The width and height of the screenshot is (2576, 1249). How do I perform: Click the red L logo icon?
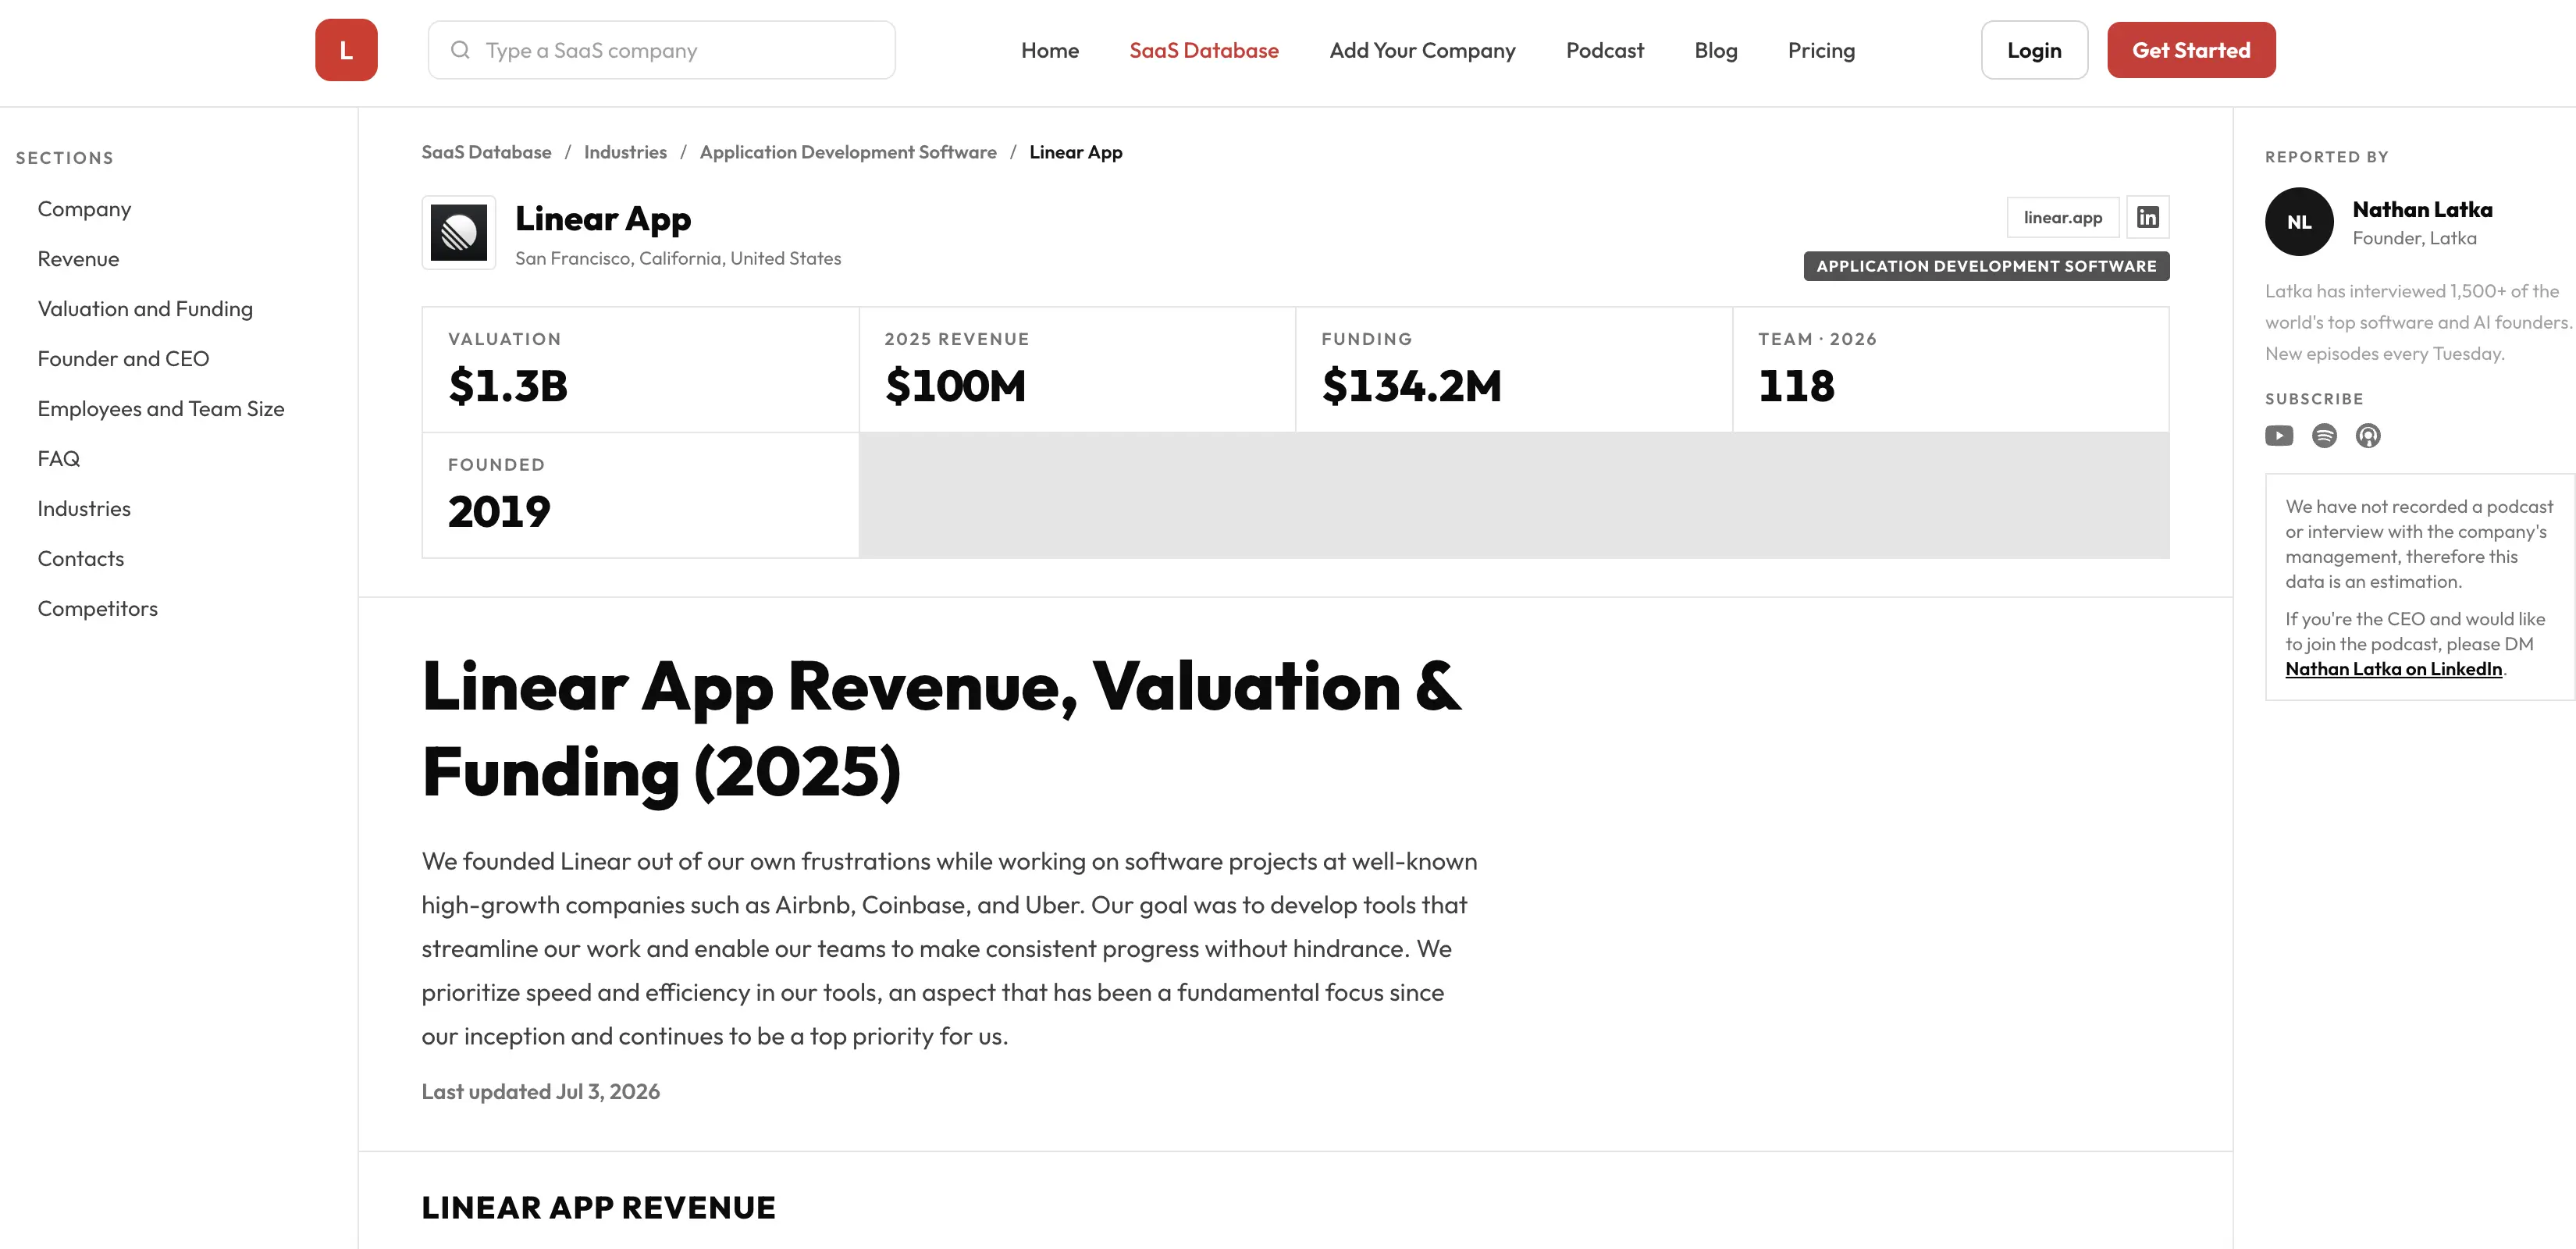(x=346, y=50)
